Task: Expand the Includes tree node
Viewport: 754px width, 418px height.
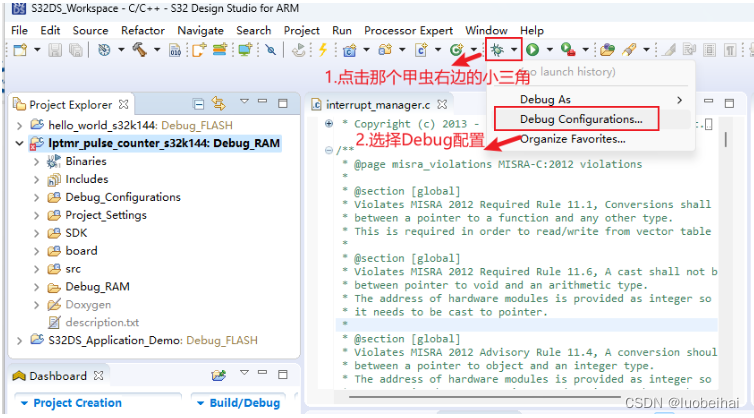Action: tap(37, 179)
